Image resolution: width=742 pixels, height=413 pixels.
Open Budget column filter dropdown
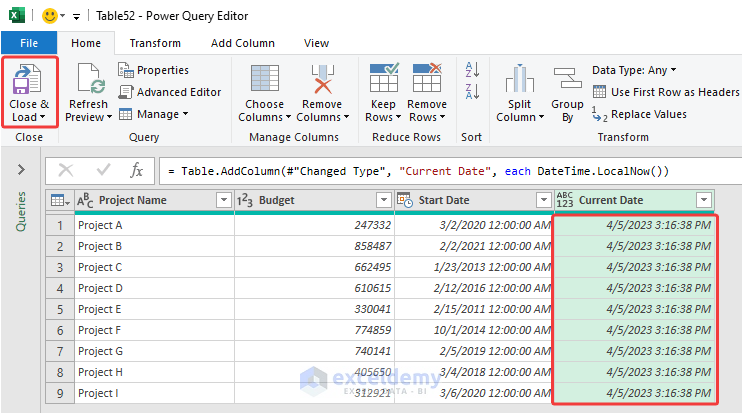384,200
